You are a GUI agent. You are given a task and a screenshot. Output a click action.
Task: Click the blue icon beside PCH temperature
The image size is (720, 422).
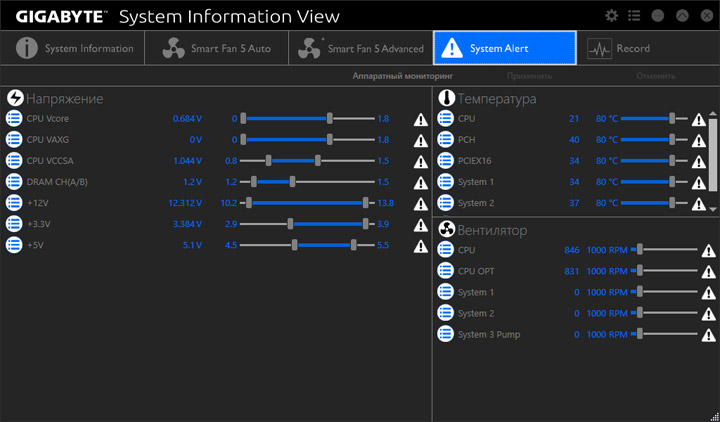point(446,139)
